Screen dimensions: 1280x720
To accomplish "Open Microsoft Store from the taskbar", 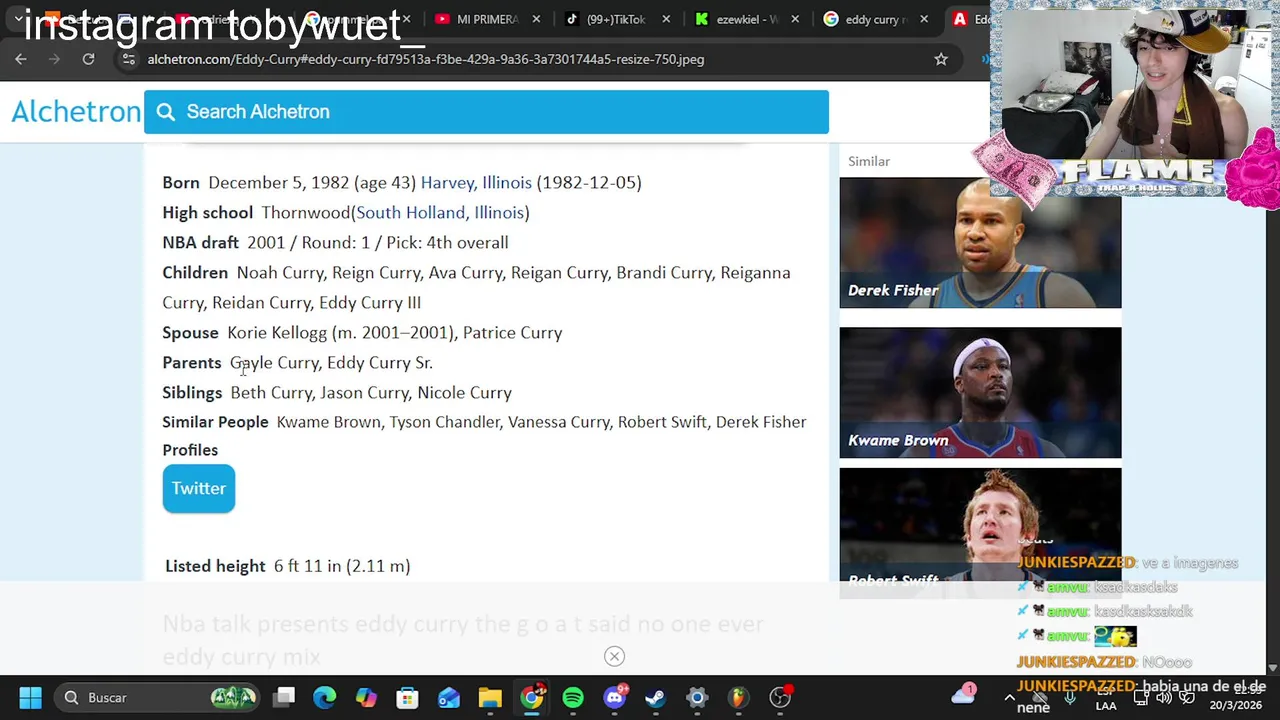I will [407, 697].
